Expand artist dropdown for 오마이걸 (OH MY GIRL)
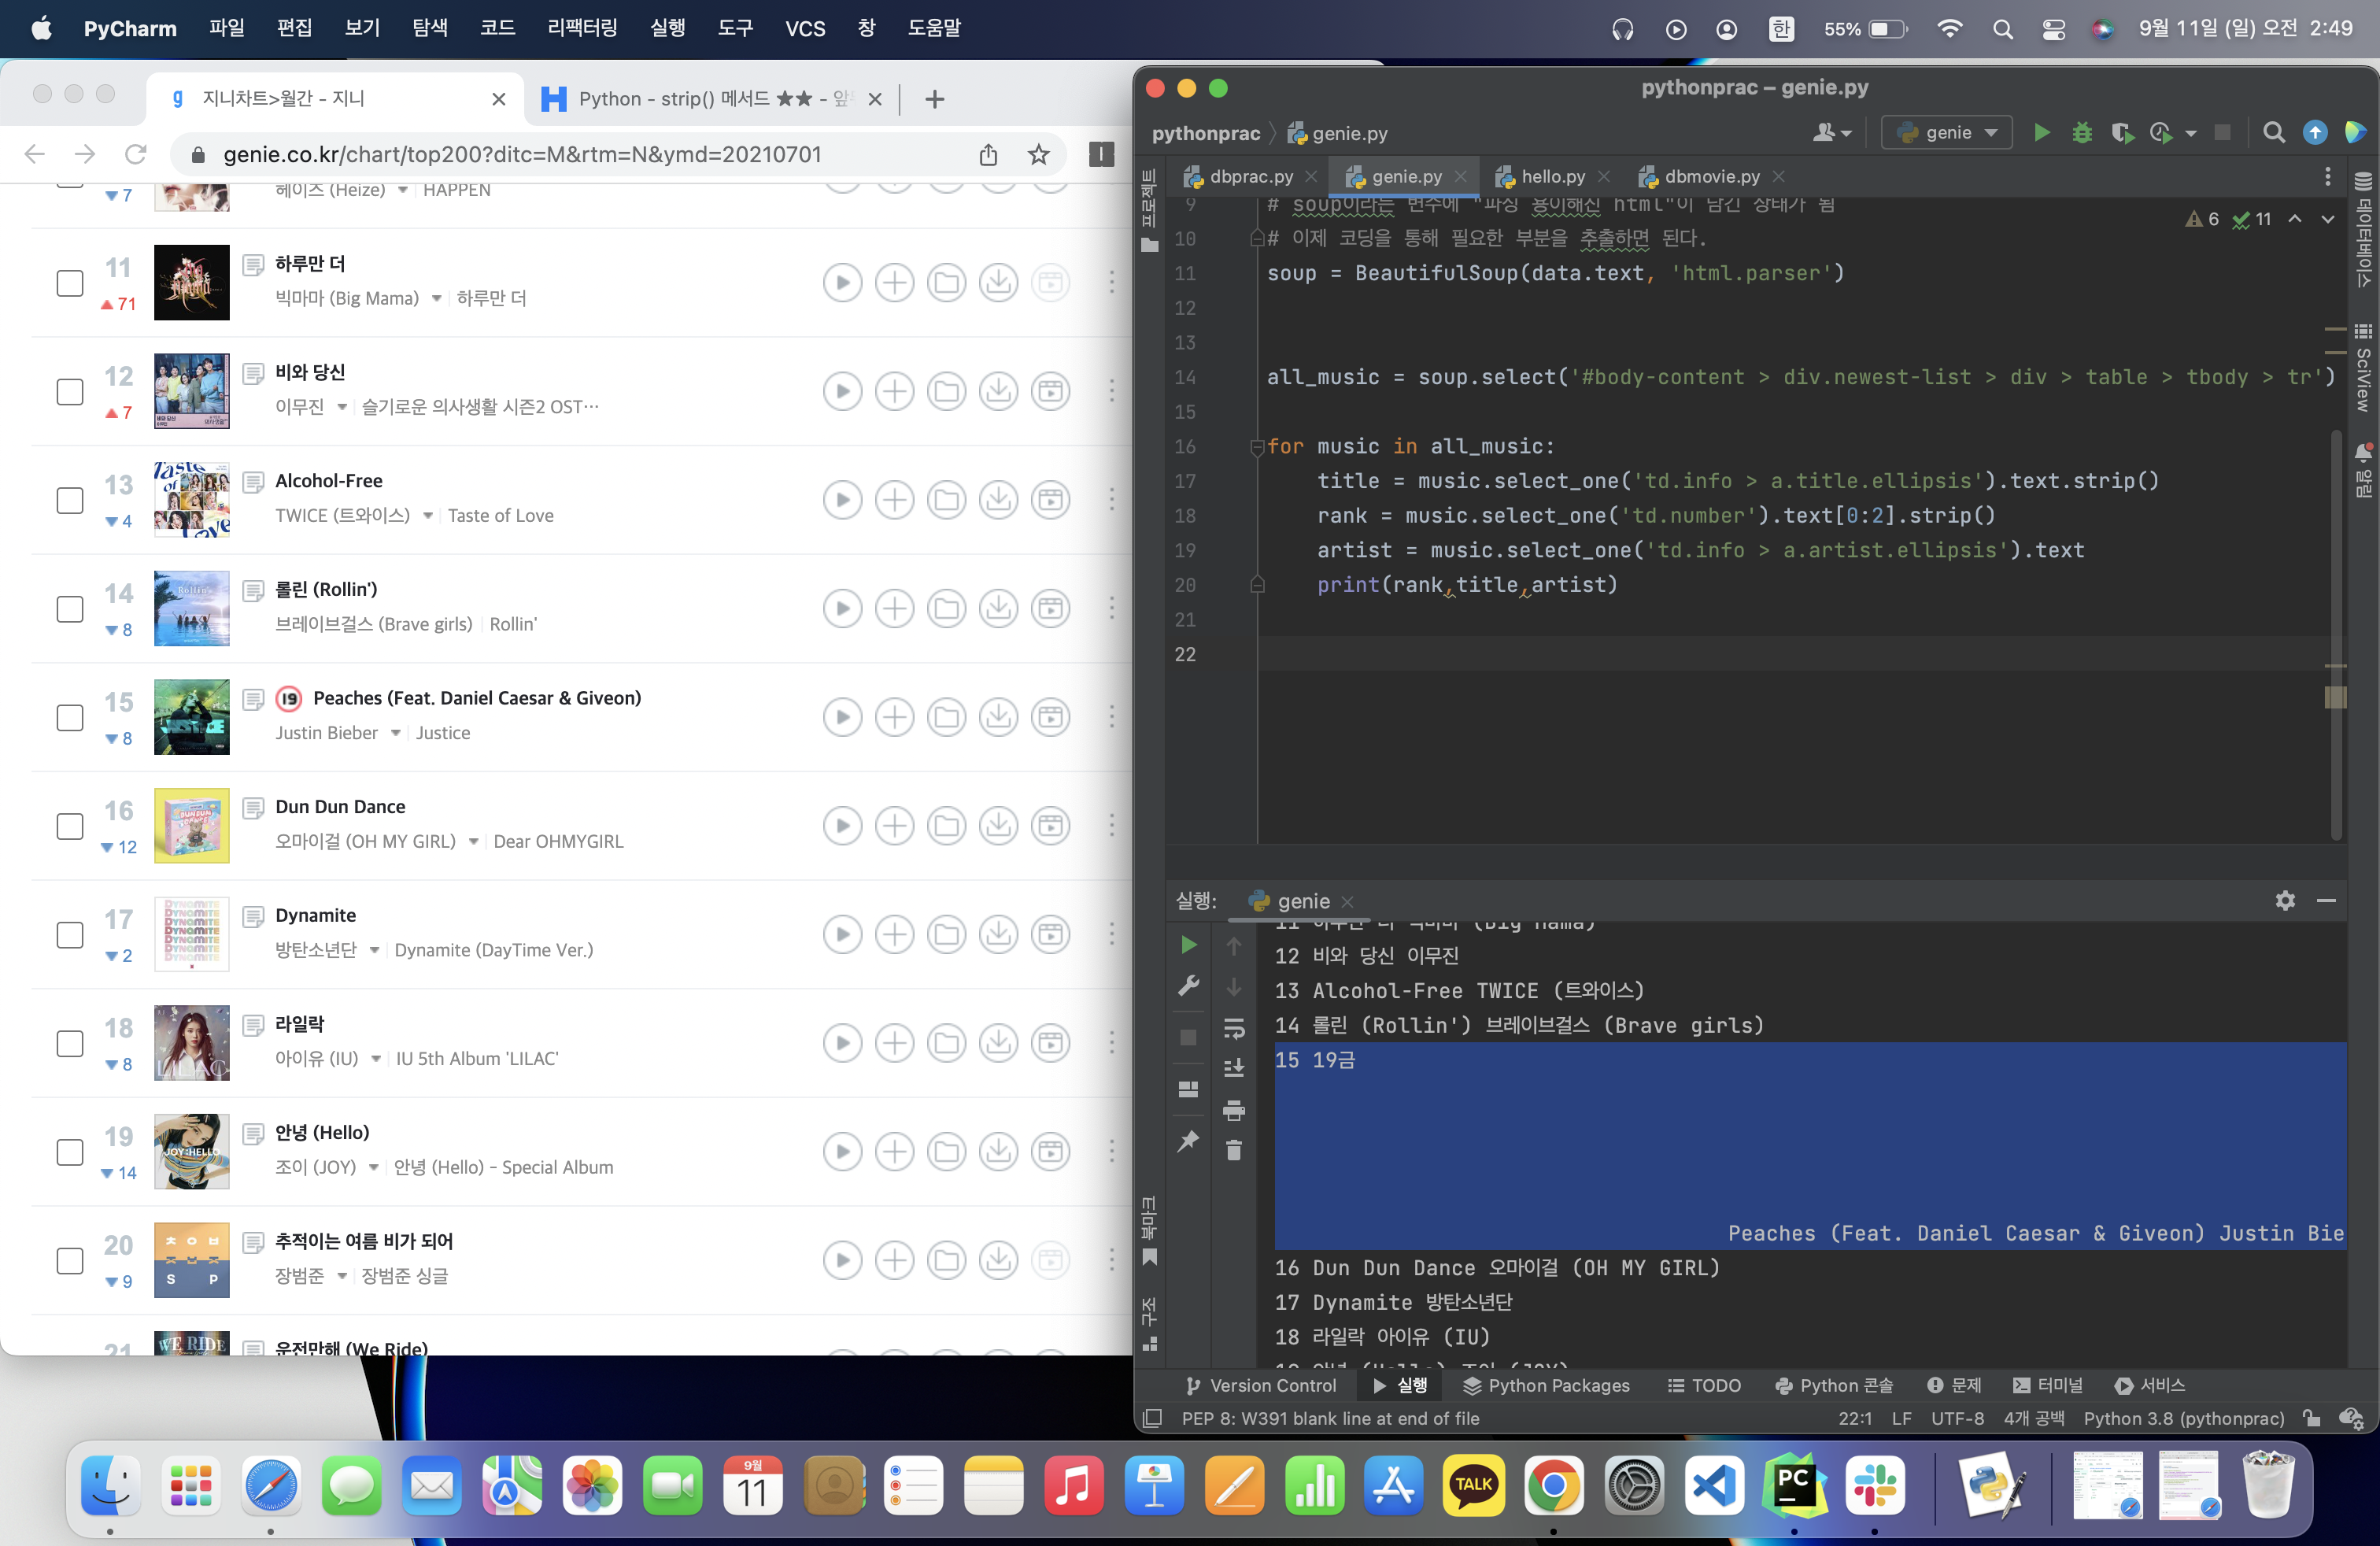Viewport: 2380px width, 1546px height. coord(474,842)
